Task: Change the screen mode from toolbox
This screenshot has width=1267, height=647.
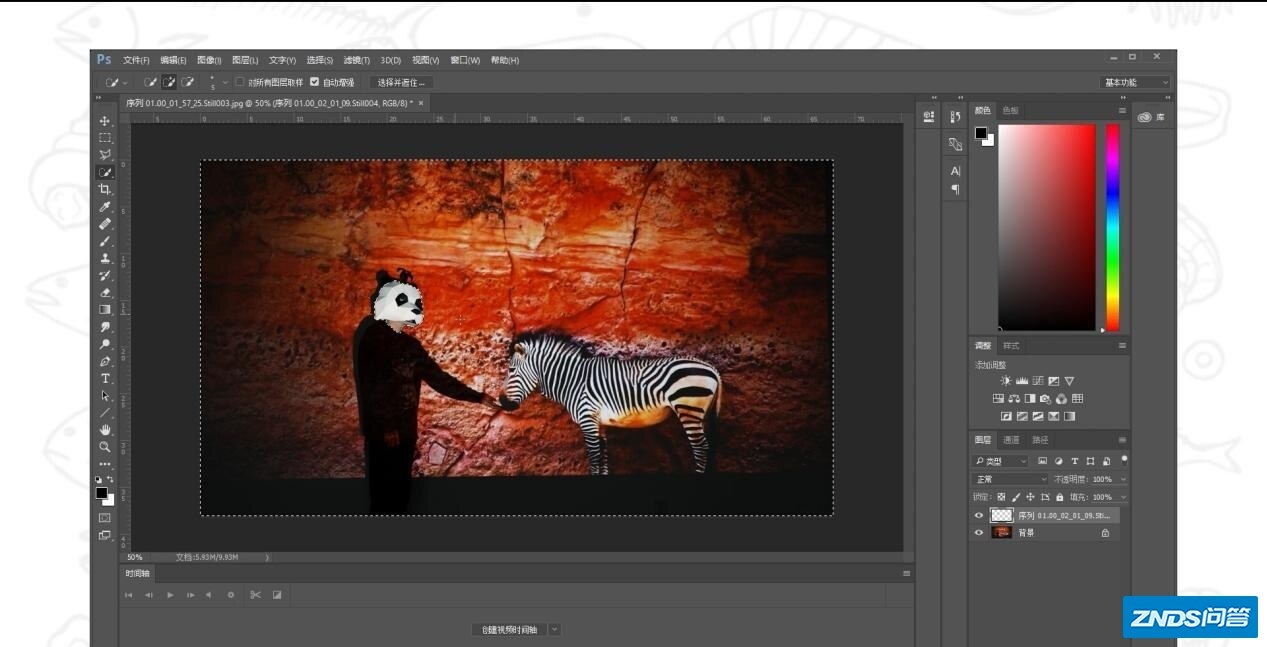Action: [x=105, y=535]
